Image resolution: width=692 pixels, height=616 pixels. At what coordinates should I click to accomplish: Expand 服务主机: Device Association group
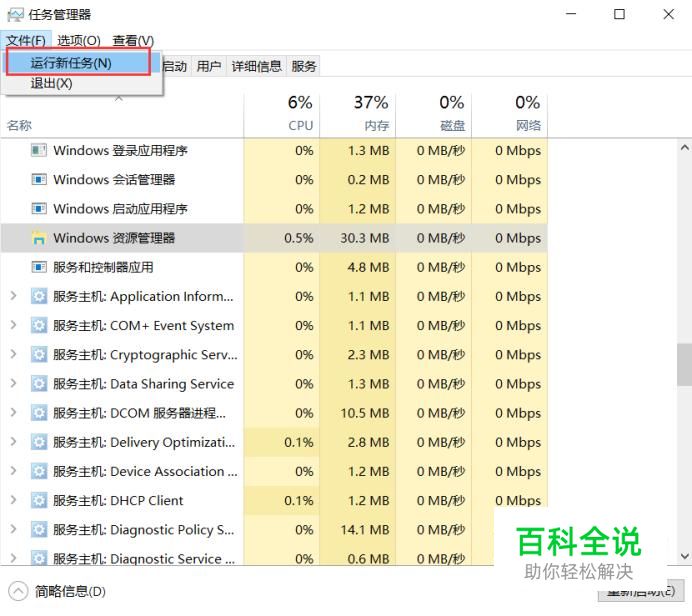pos(13,471)
